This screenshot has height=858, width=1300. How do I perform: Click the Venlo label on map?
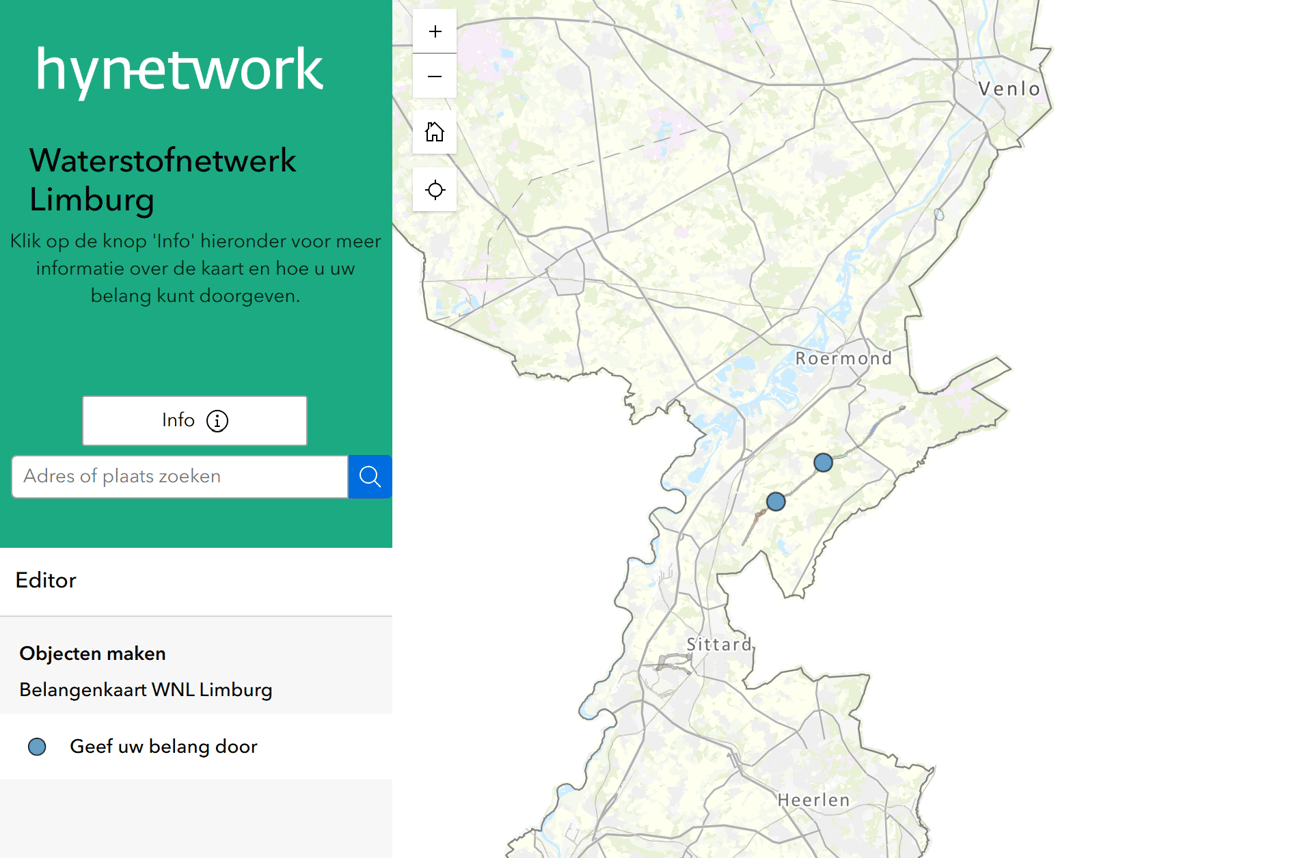(x=1009, y=89)
